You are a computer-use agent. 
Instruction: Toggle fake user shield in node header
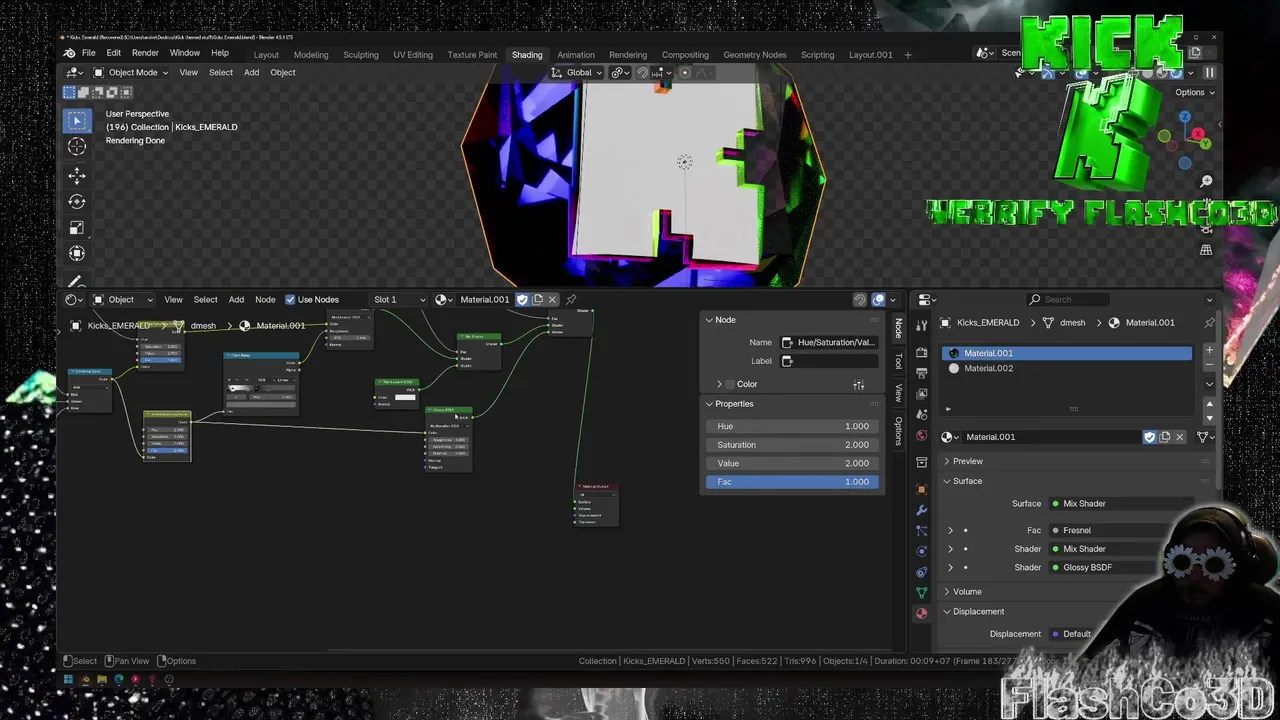point(522,299)
